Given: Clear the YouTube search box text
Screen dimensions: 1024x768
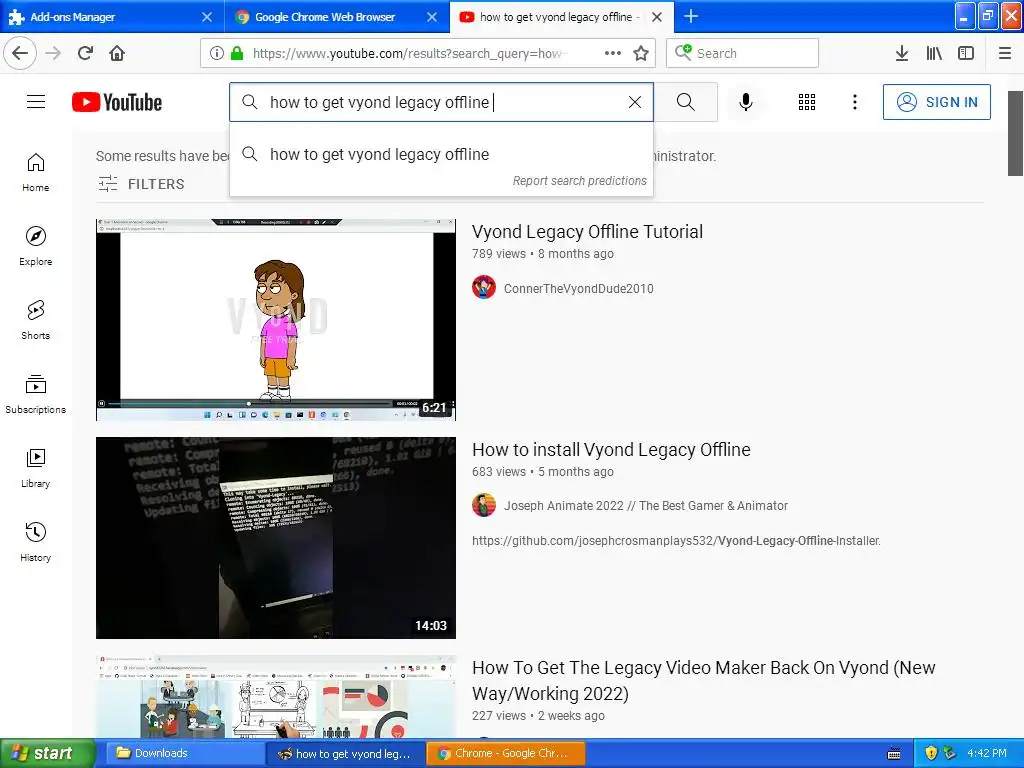Looking at the screenshot, I should pyautogui.click(x=635, y=102).
